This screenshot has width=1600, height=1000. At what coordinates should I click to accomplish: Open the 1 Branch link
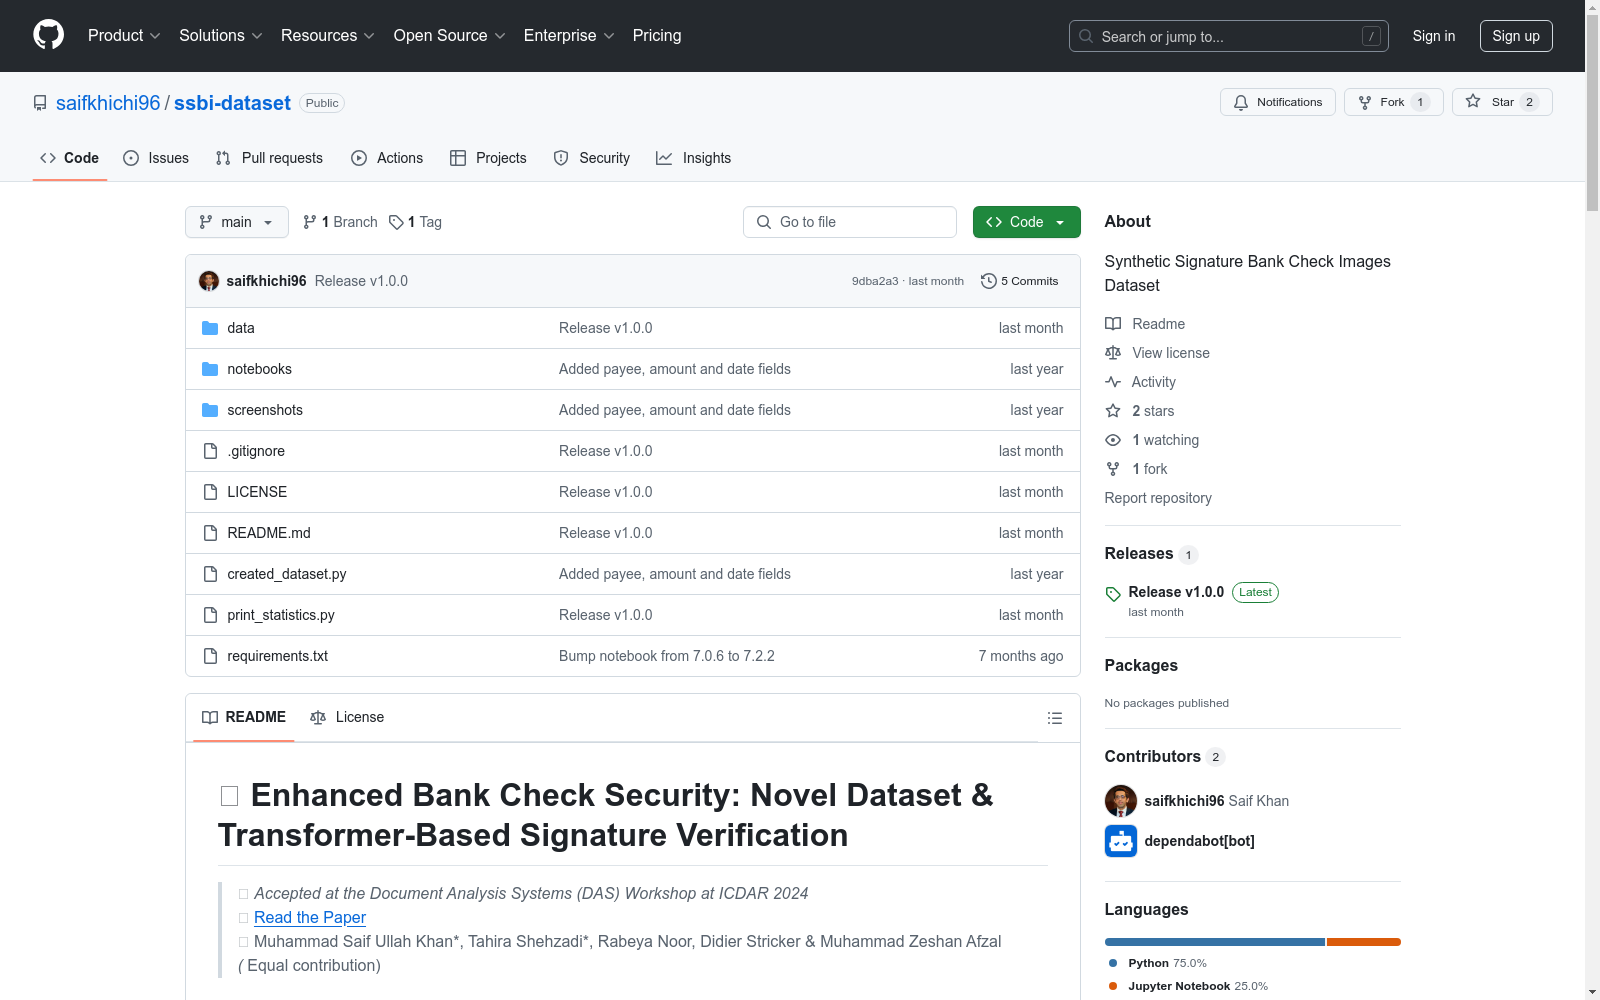(340, 222)
